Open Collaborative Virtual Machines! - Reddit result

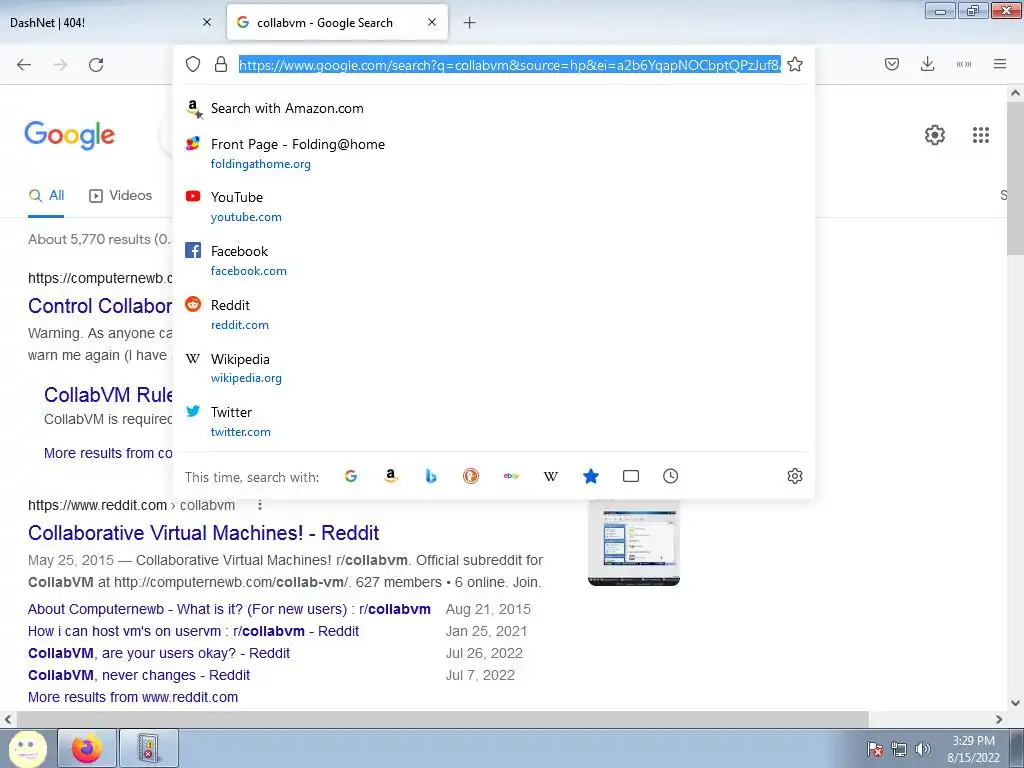pyautogui.click(x=204, y=533)
